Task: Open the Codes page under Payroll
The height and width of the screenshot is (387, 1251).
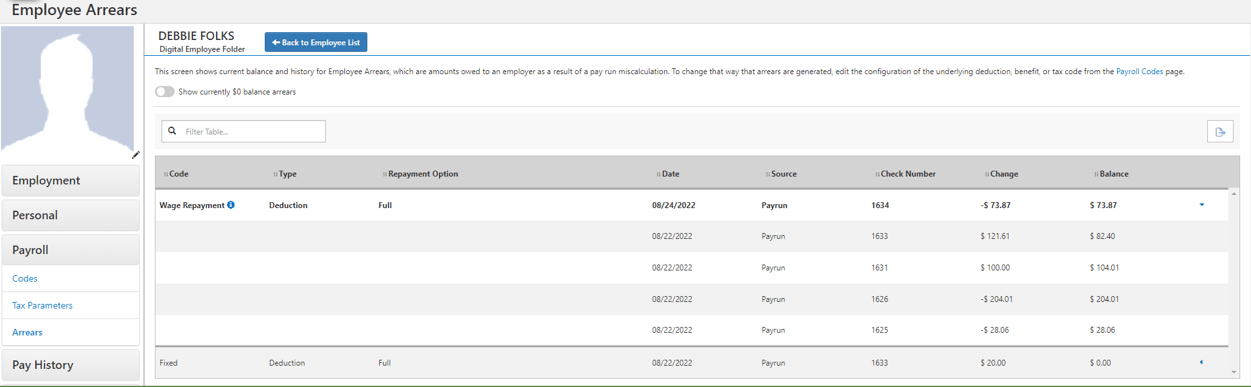Action: coord(25,279)
